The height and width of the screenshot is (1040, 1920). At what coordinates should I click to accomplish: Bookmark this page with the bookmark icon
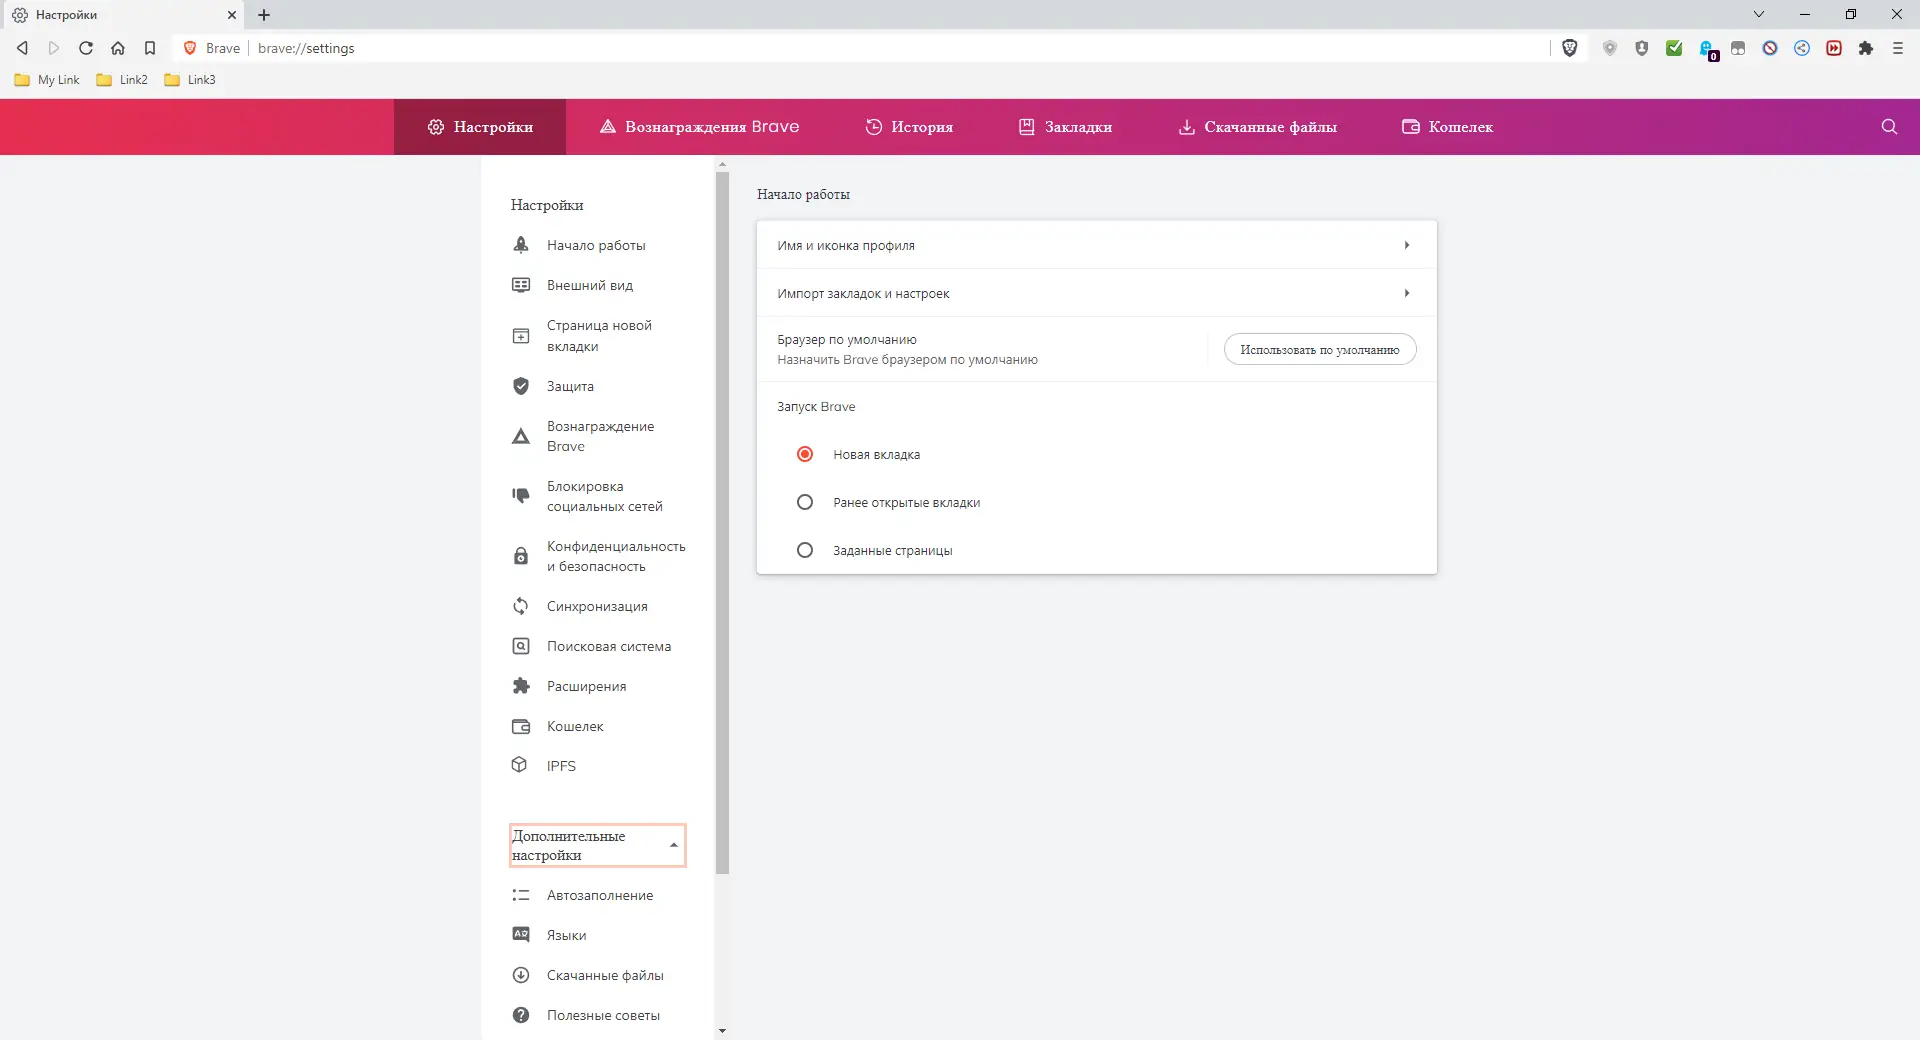150,48
